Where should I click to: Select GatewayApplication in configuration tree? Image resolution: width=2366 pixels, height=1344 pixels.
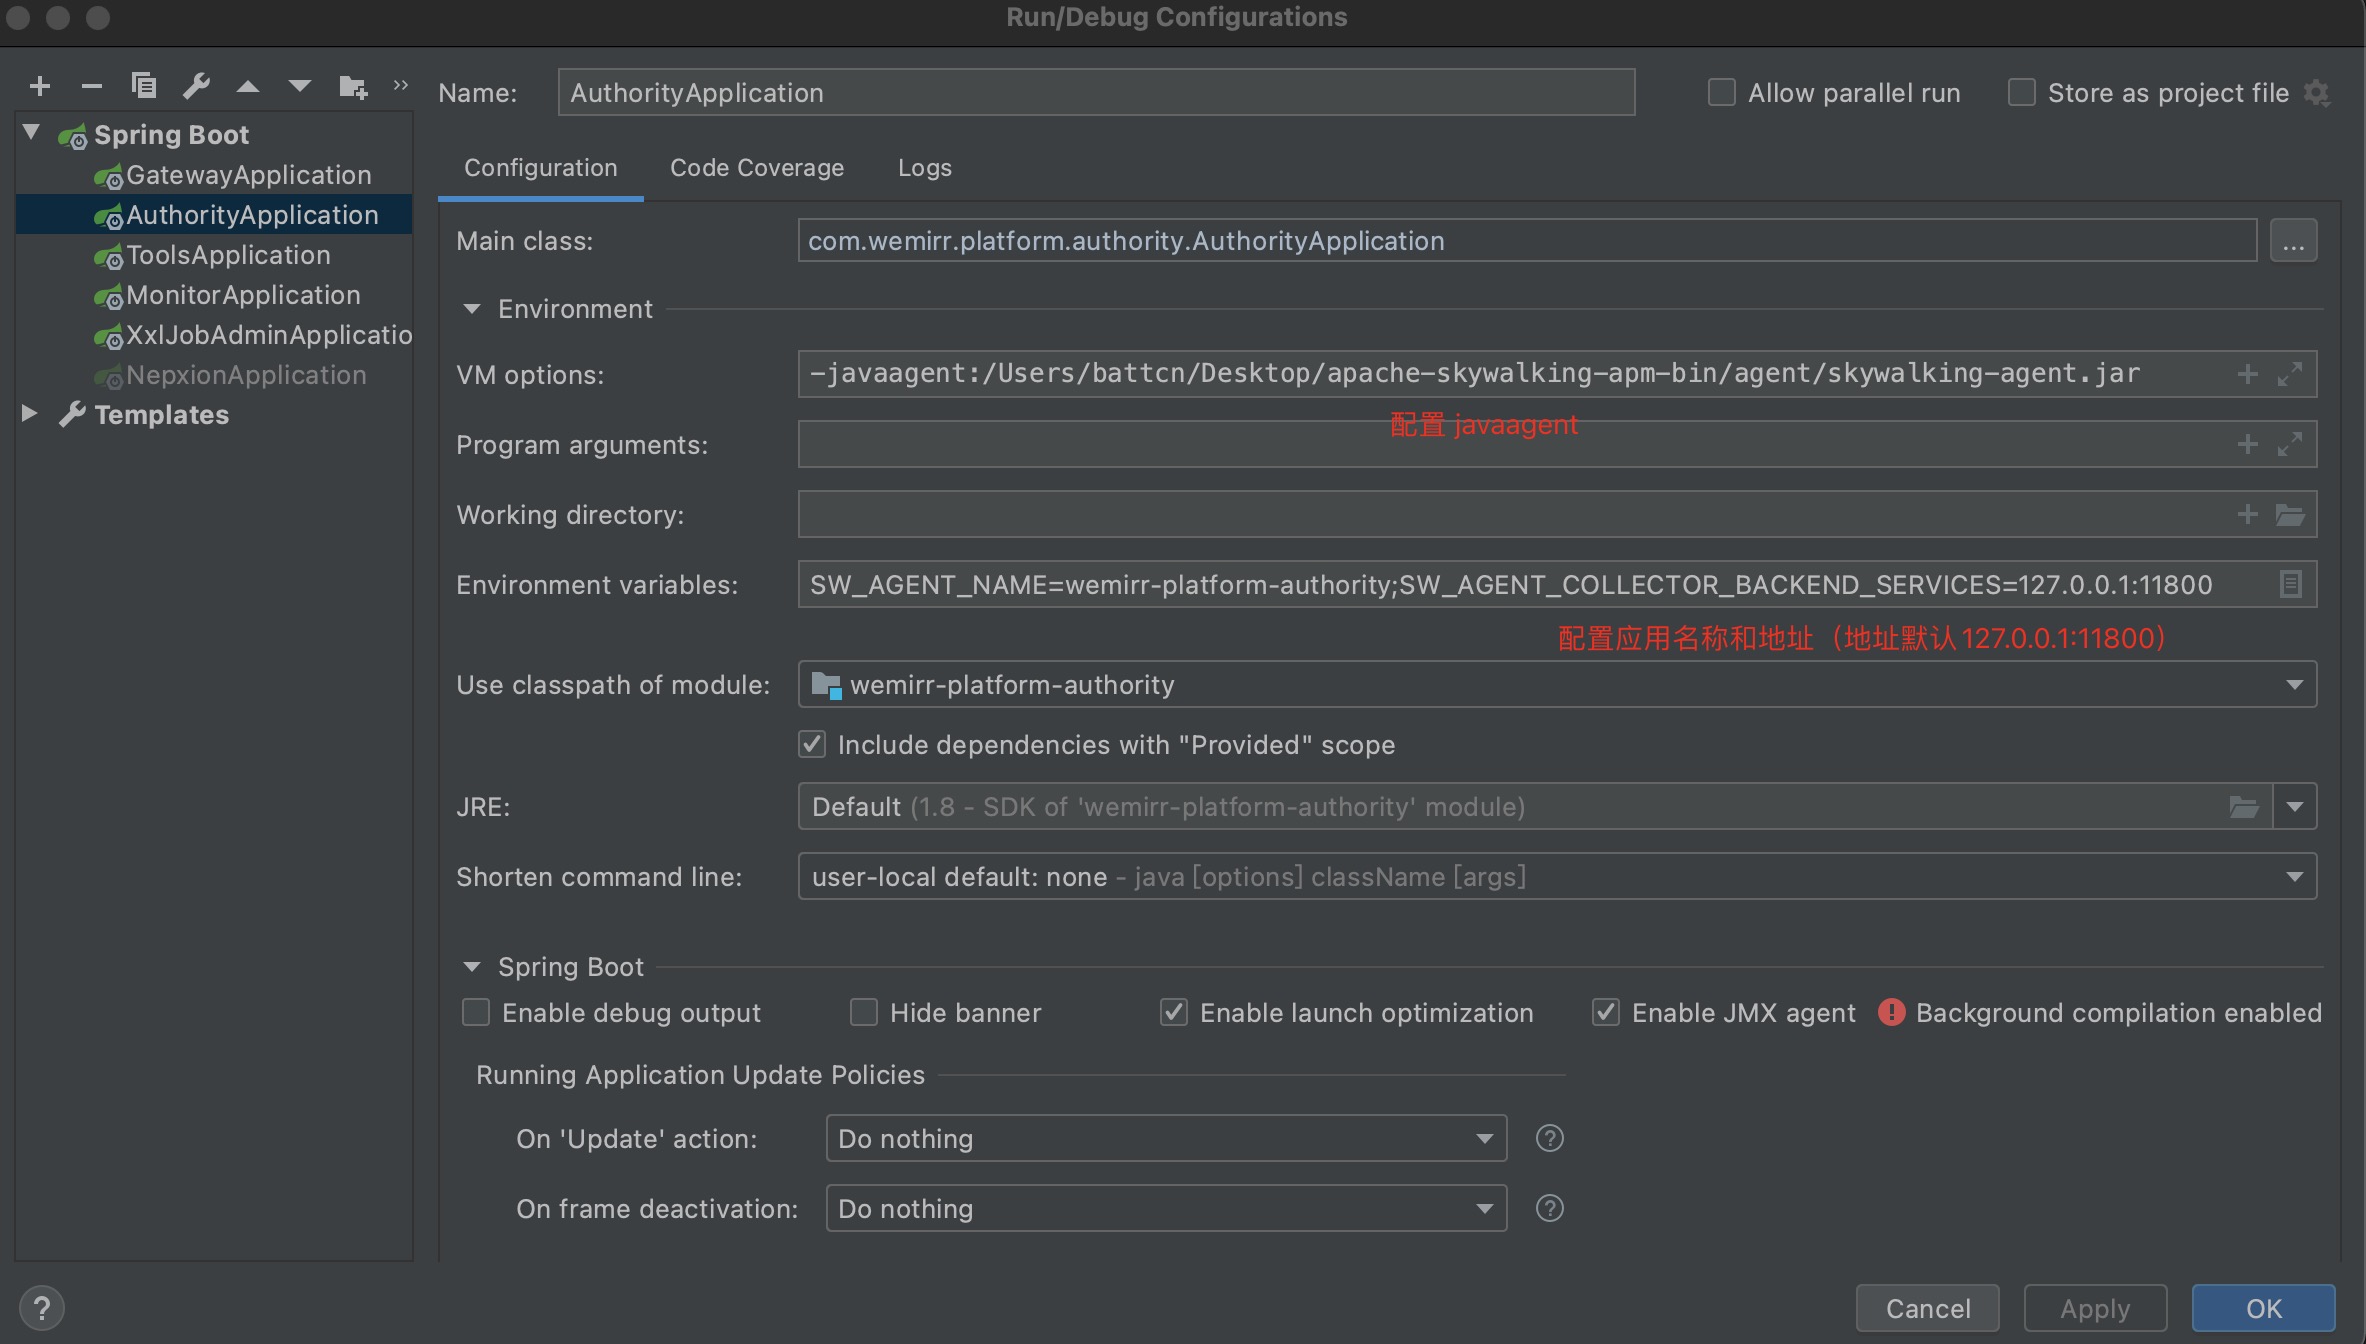[248, 175]
